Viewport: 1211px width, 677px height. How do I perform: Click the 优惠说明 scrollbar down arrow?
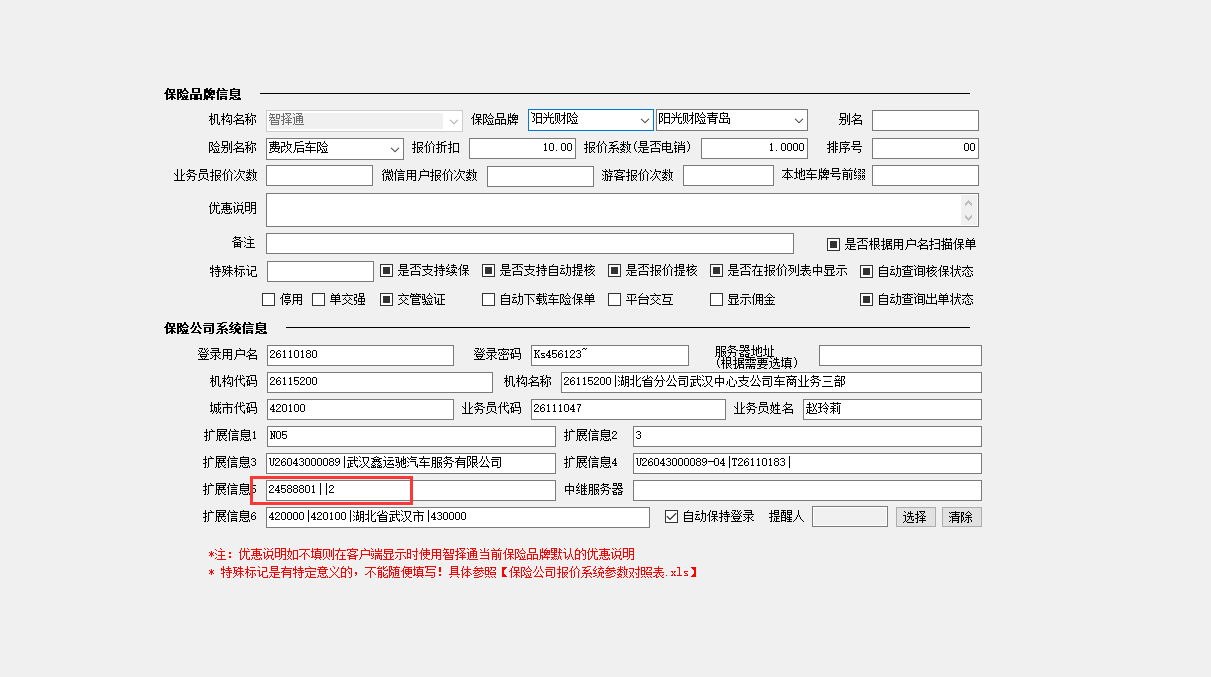(x=968, y=218)
